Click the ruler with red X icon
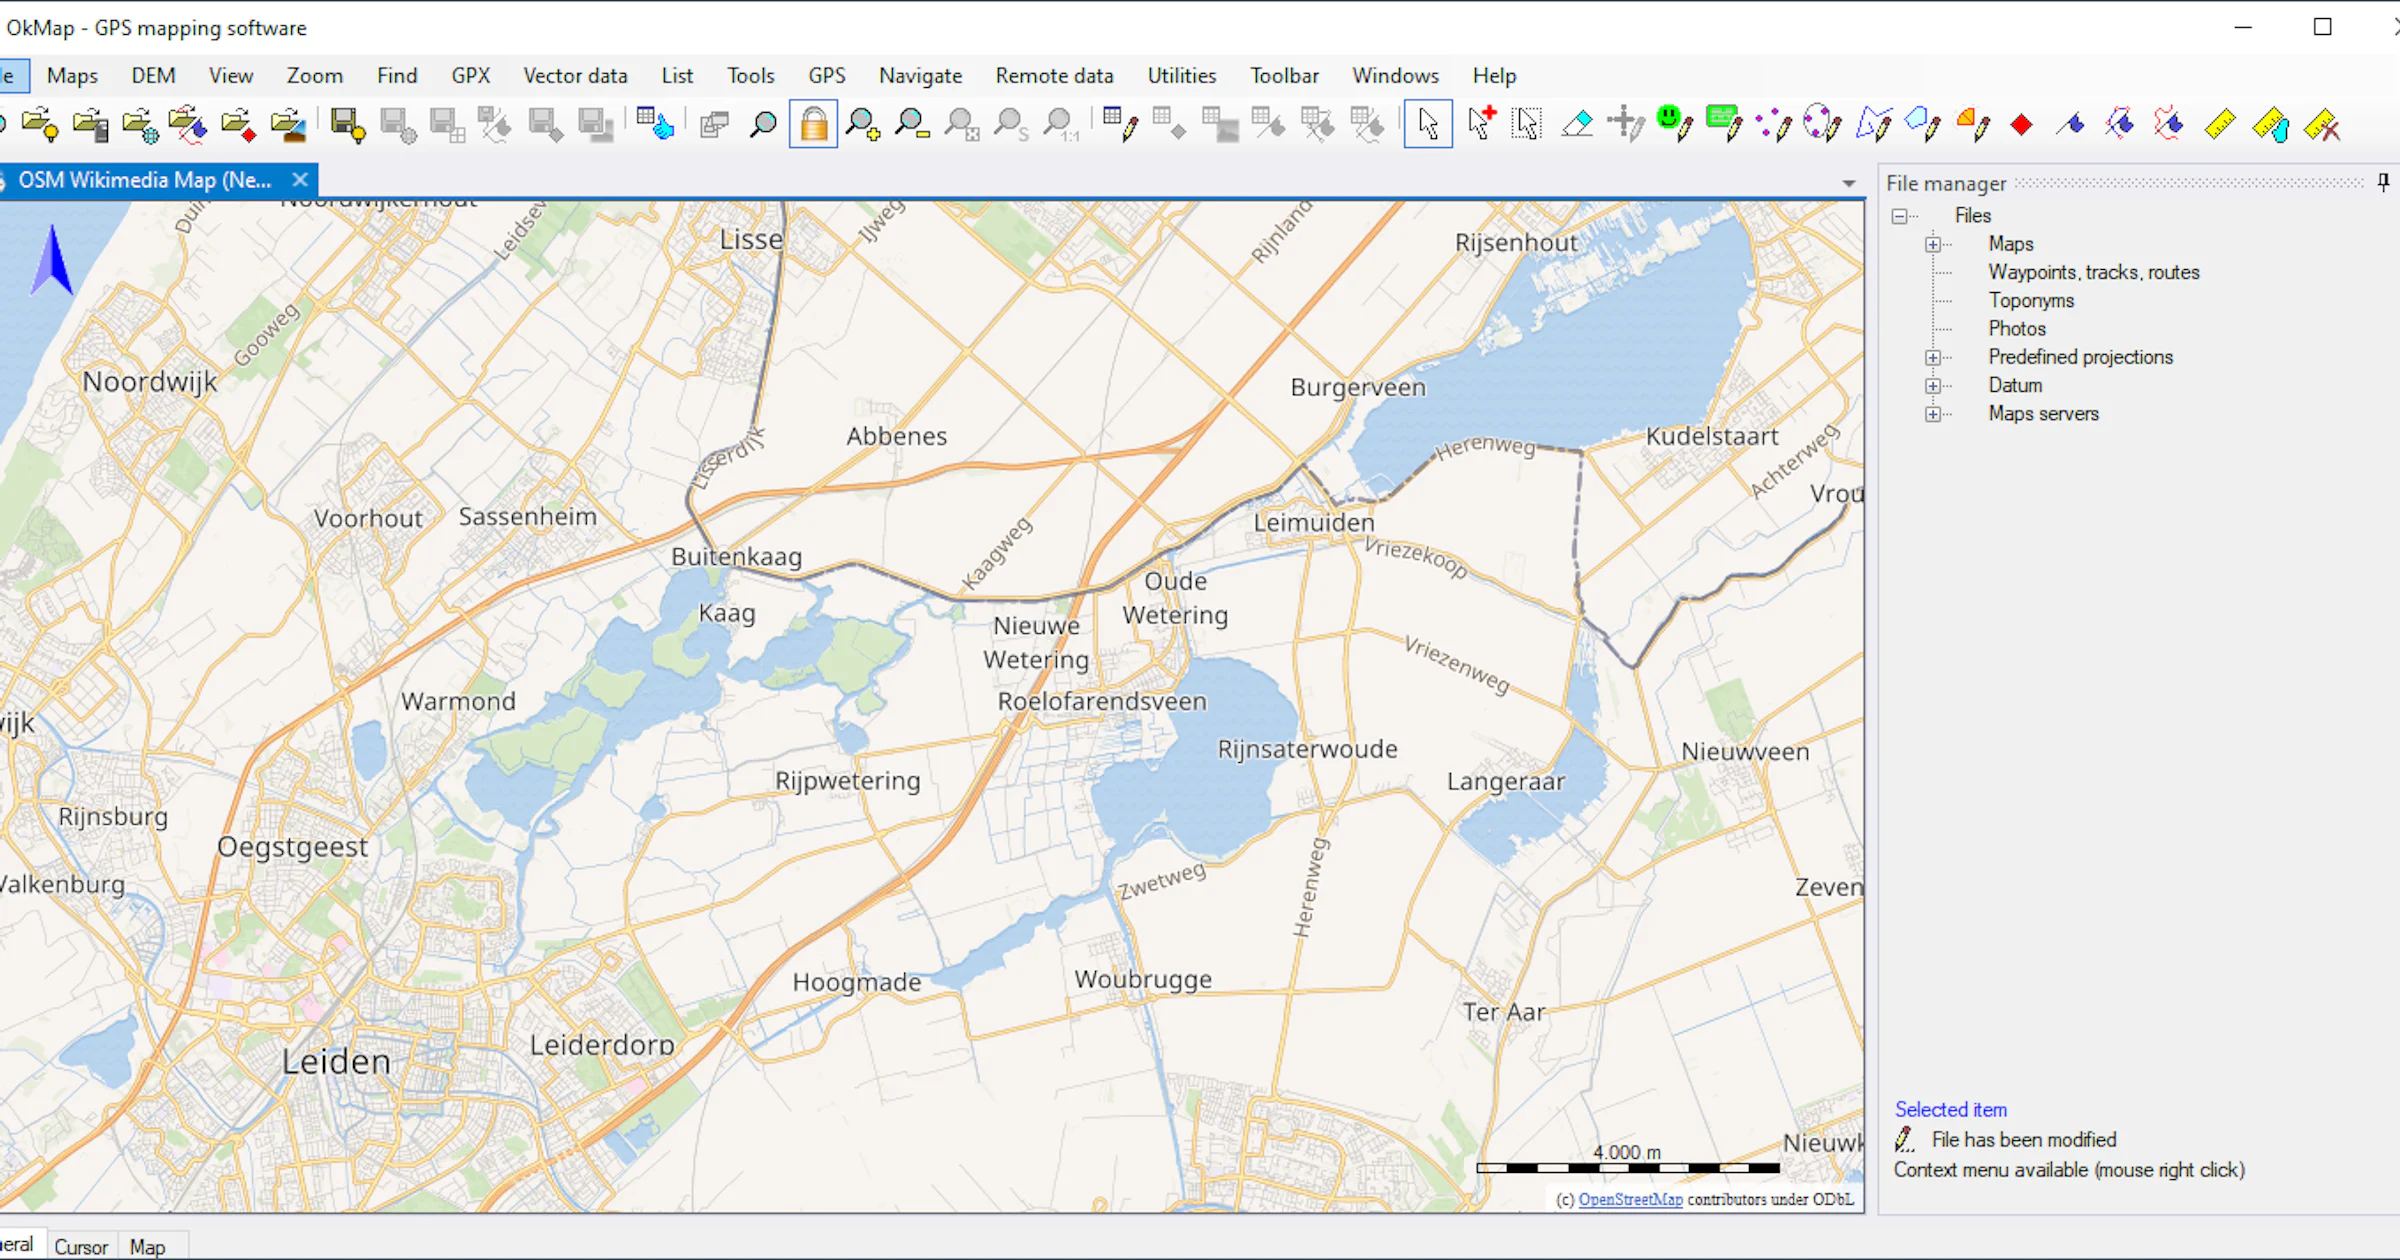Screen dimensions: 2400x1260 (x=2321, y=125)
